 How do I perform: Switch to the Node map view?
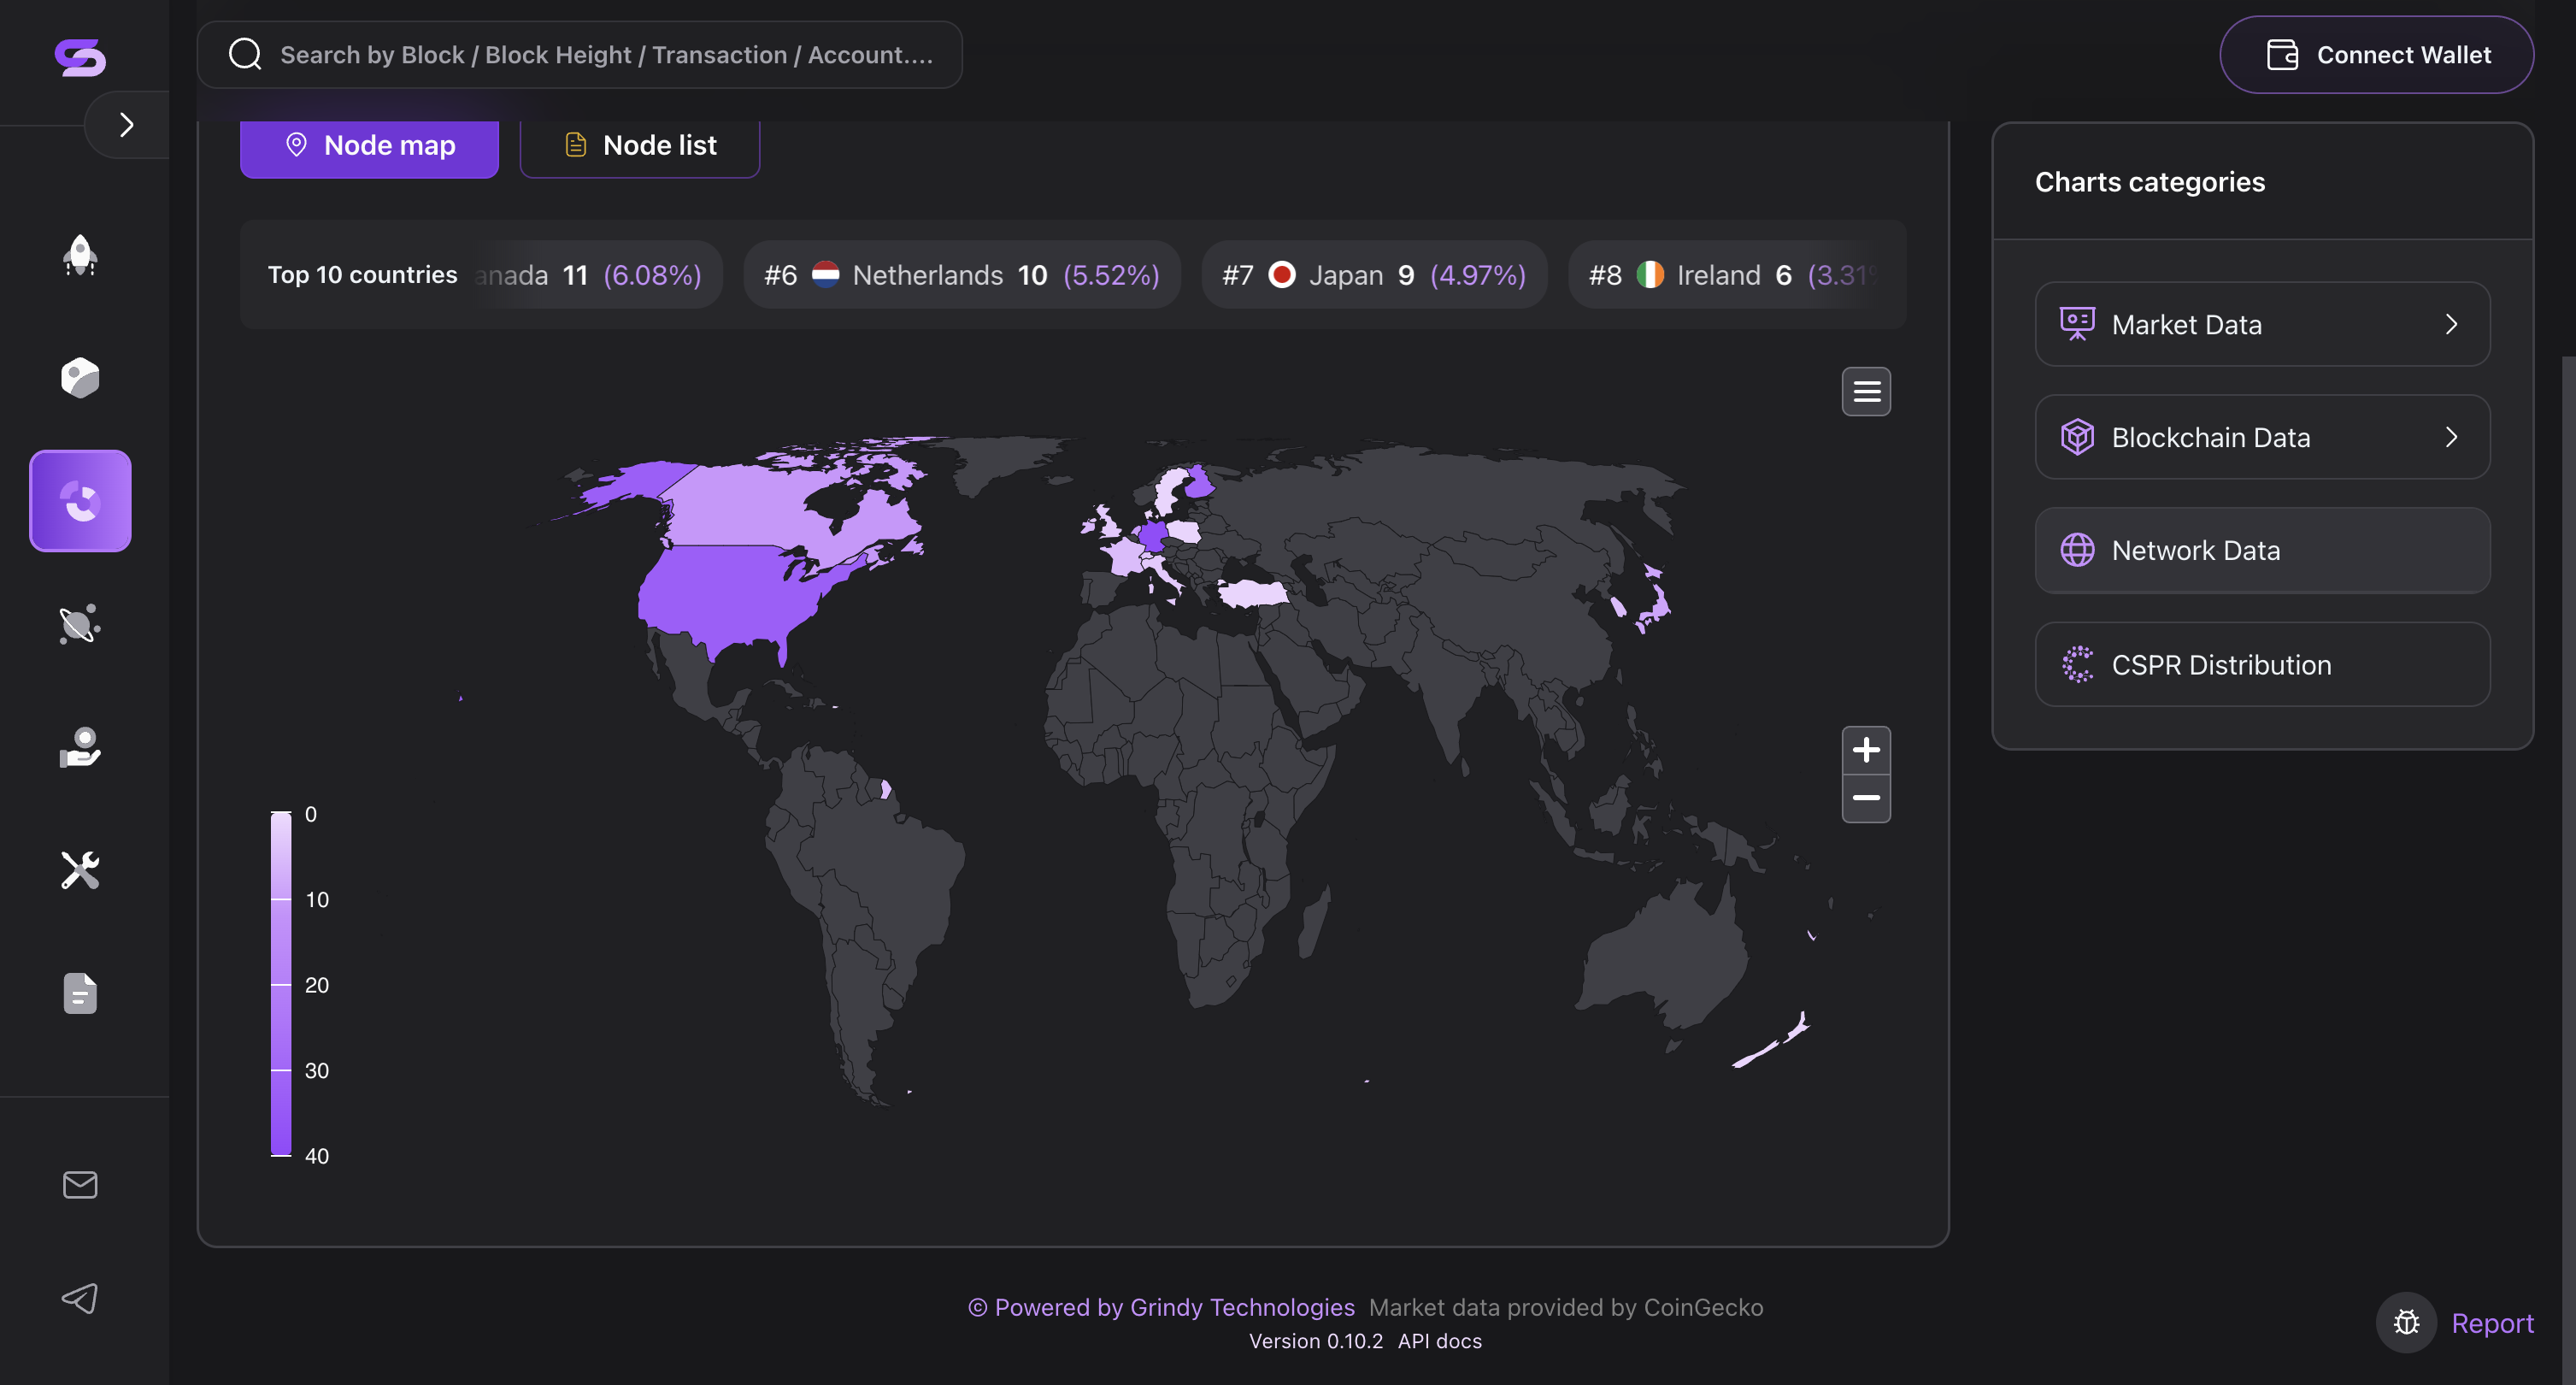click(x=368, y=145)
